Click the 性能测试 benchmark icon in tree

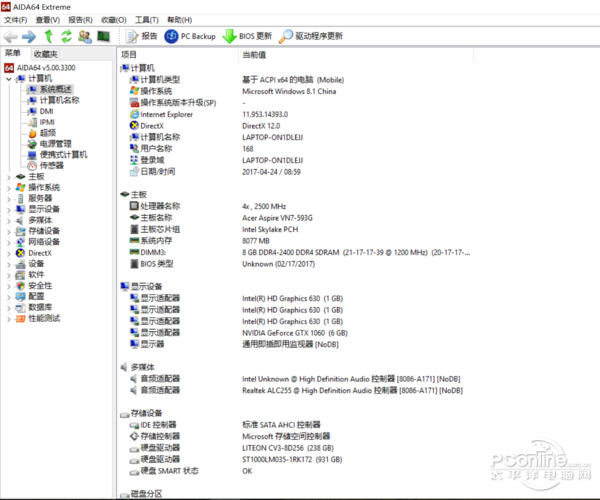20,319
